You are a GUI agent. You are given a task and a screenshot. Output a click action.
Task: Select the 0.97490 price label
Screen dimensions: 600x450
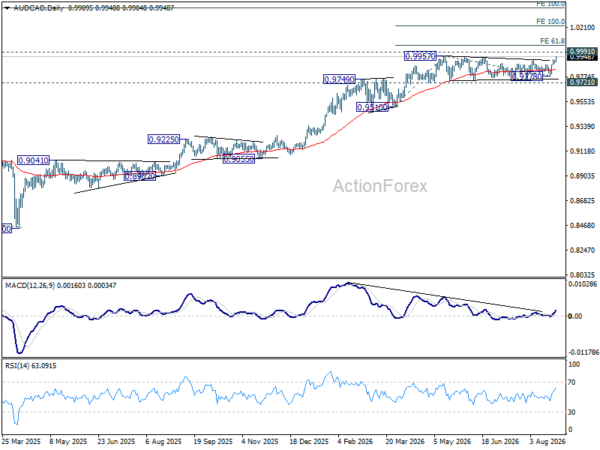[339, 80]
